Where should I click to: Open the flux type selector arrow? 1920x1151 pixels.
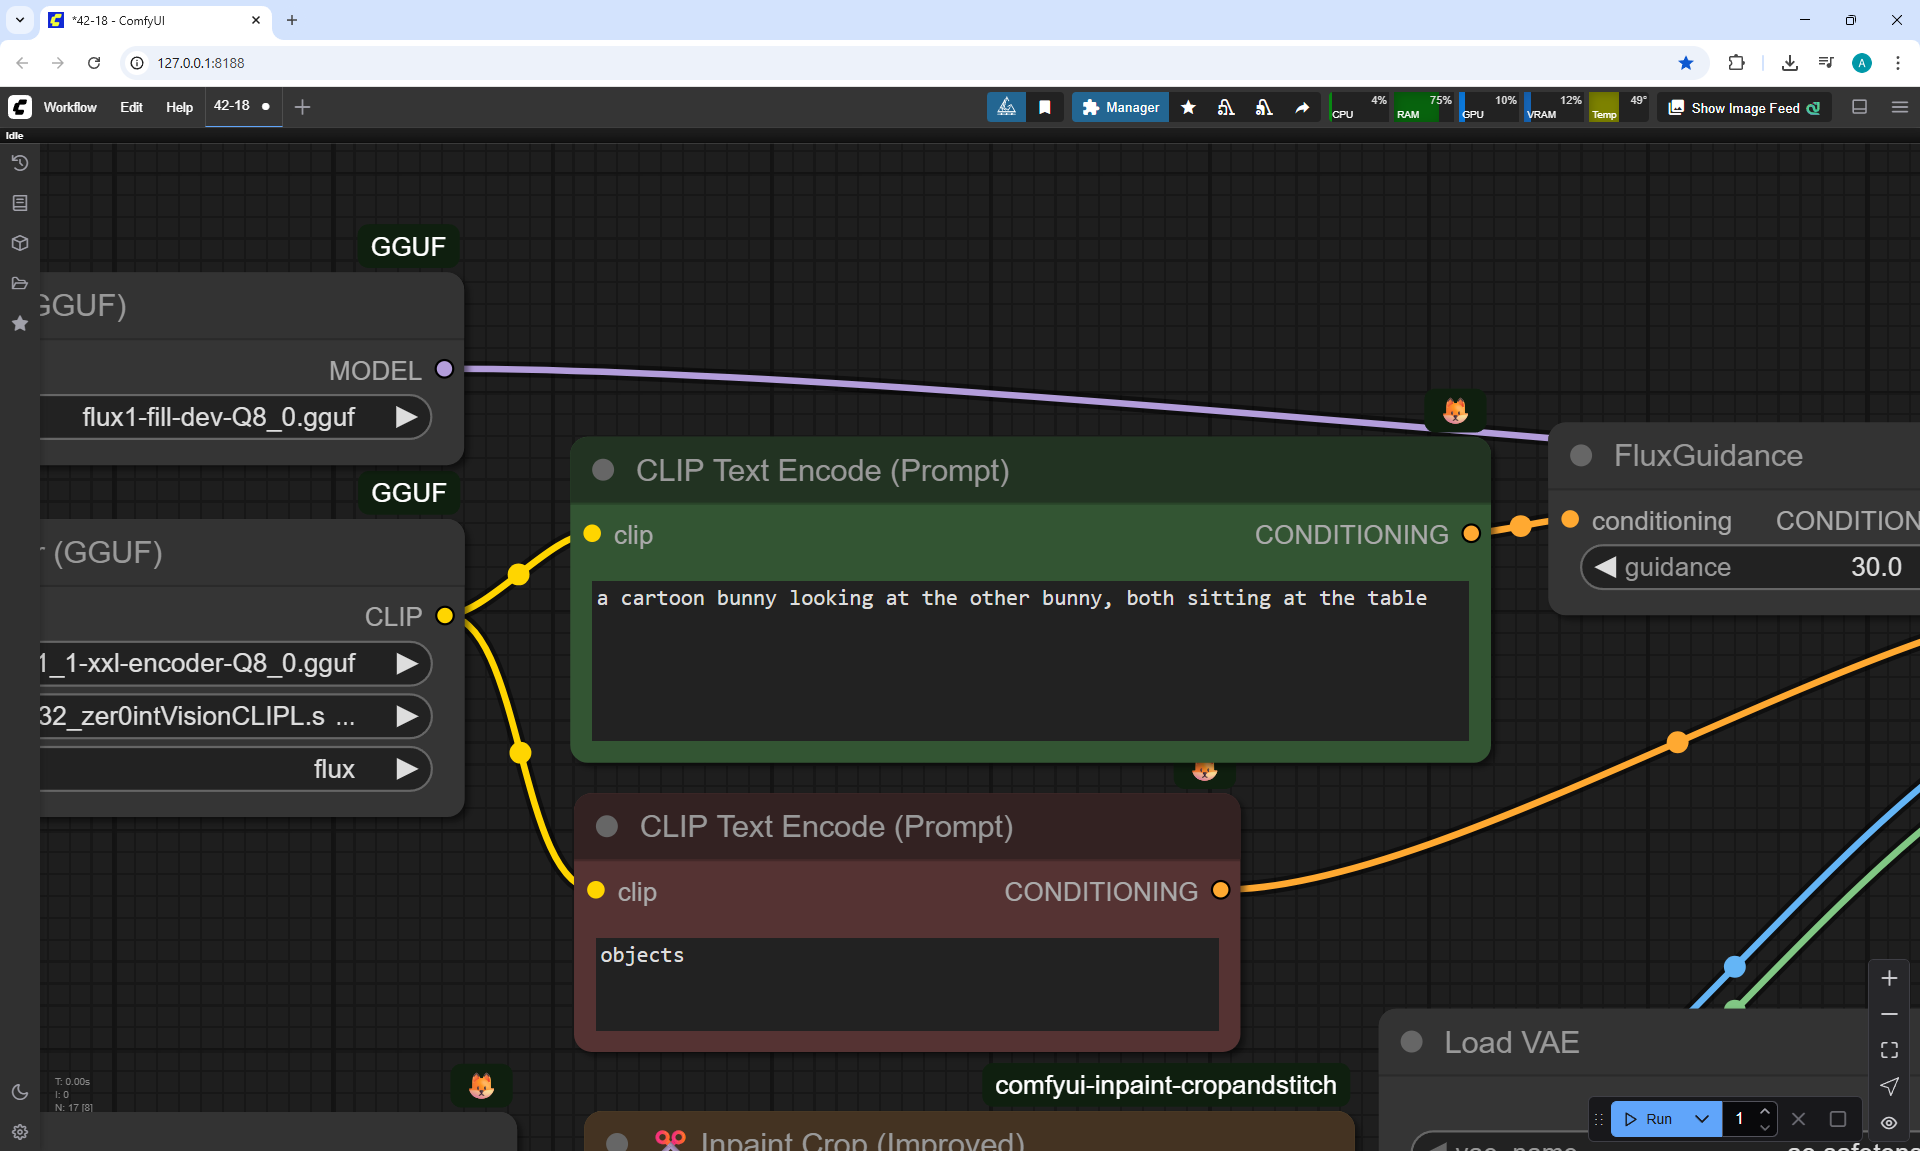(406, 769)
